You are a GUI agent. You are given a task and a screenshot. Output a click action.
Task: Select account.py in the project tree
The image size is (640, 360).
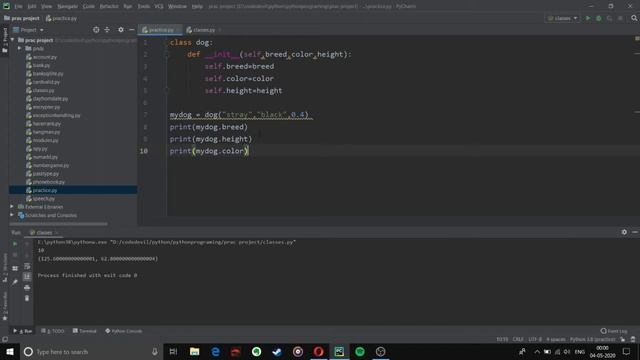pos(44,57)
